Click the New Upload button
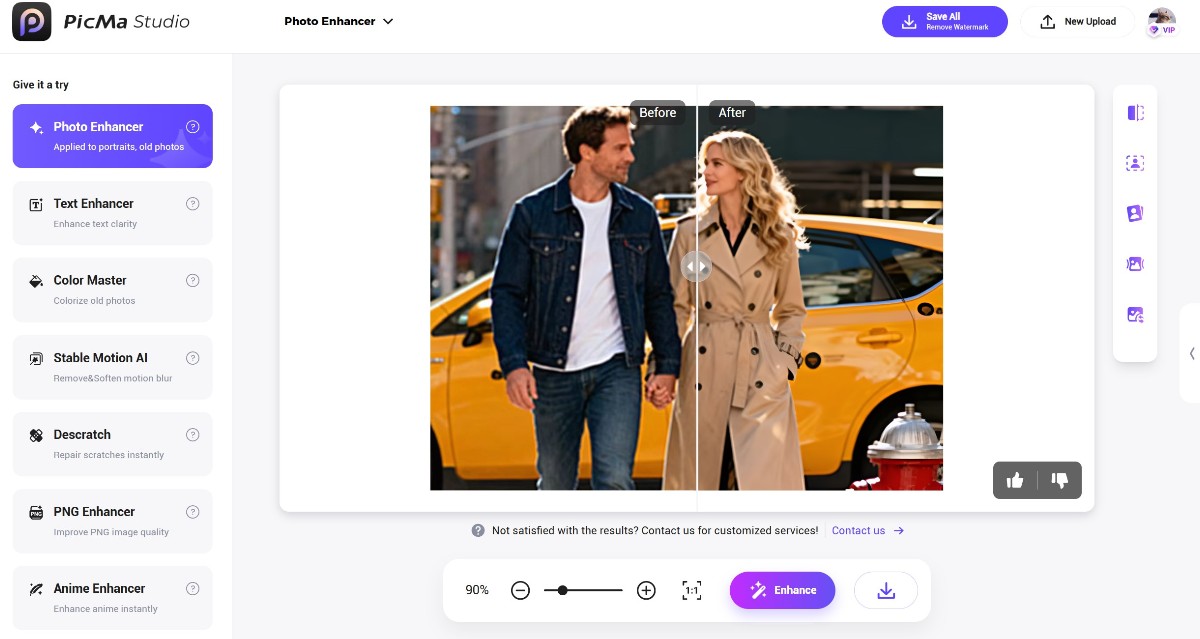 (1077, 21)
